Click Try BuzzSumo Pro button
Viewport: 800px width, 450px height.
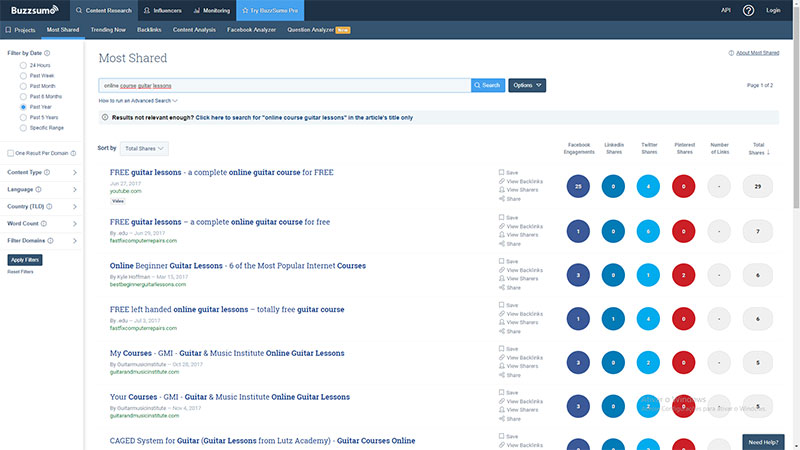(270, 10)
